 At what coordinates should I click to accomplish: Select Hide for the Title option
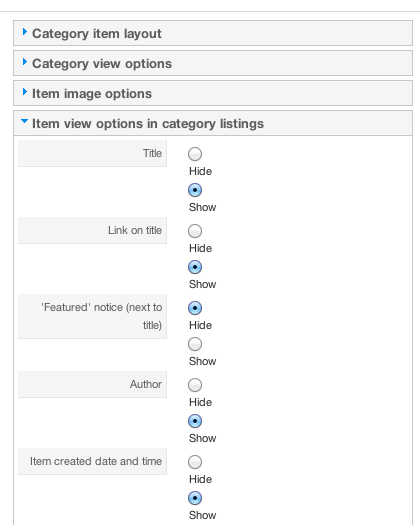point(195,154)
